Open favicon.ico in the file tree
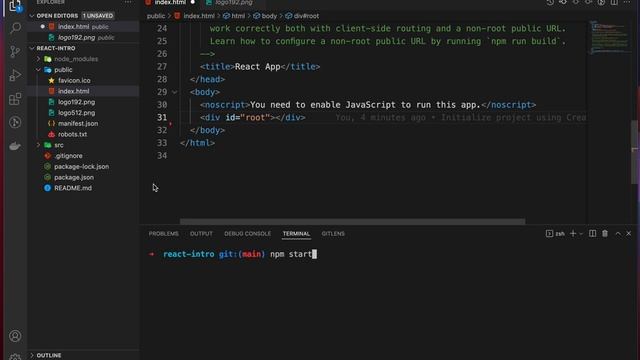 point(74,80)
